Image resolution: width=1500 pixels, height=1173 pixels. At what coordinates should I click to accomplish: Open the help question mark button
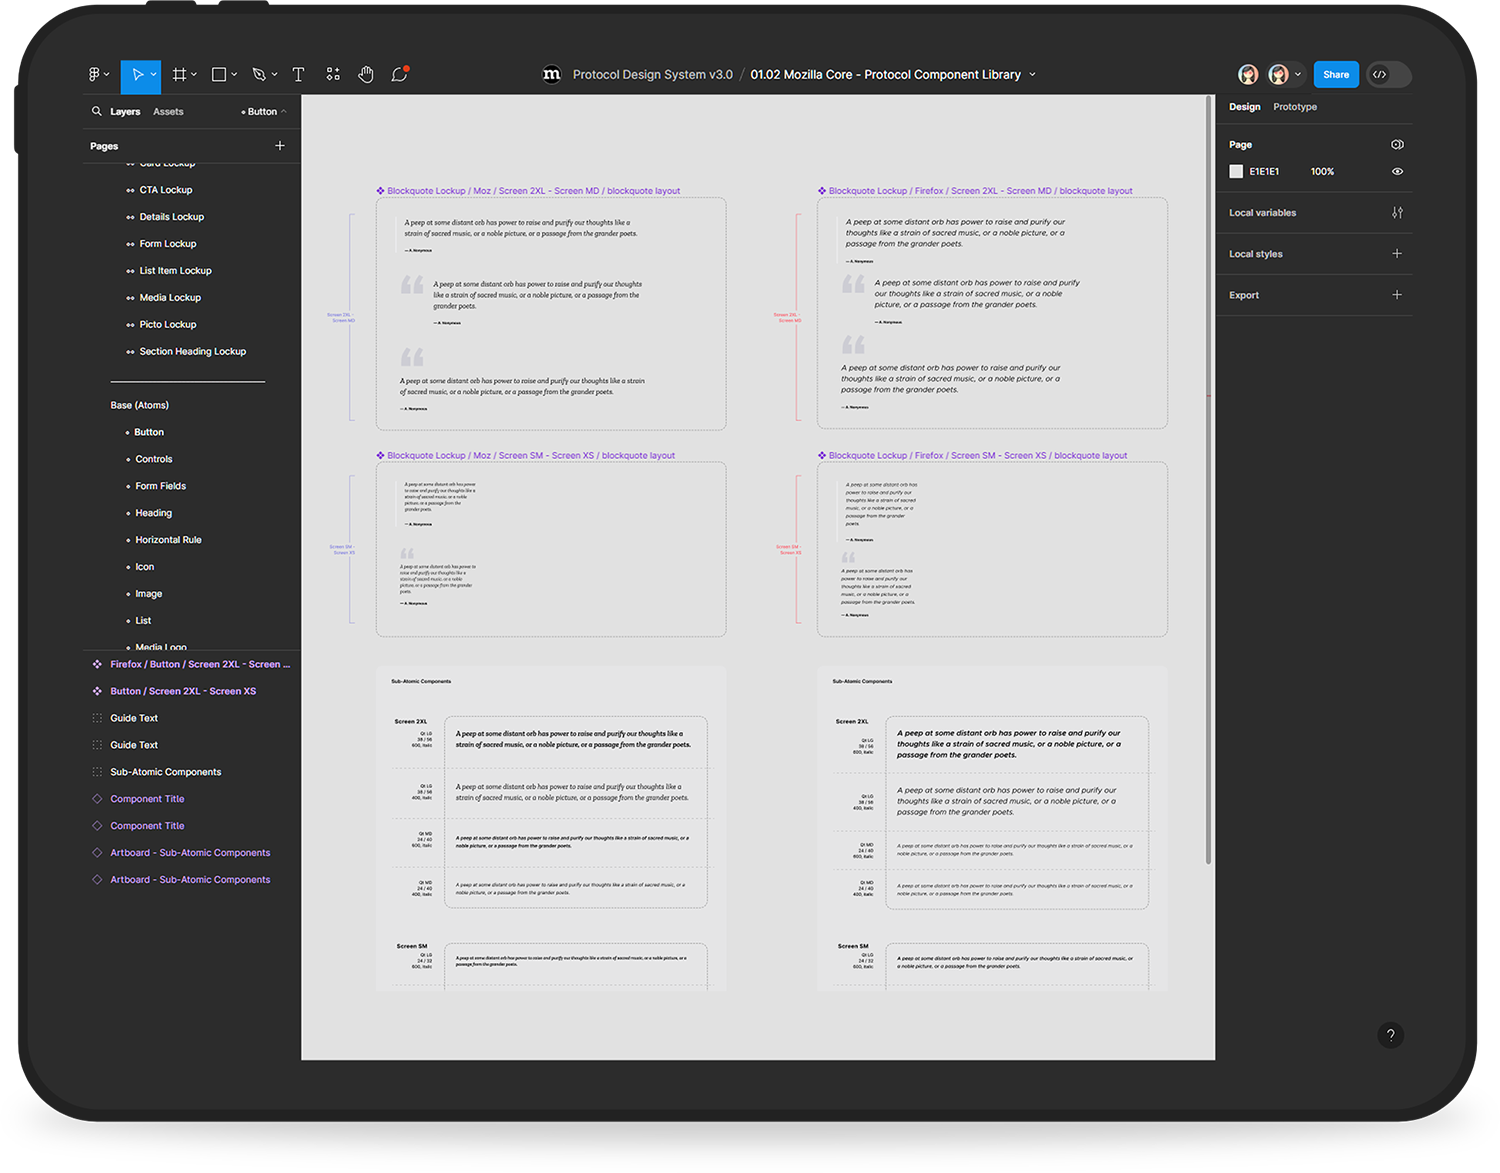pos(1390,1035)
